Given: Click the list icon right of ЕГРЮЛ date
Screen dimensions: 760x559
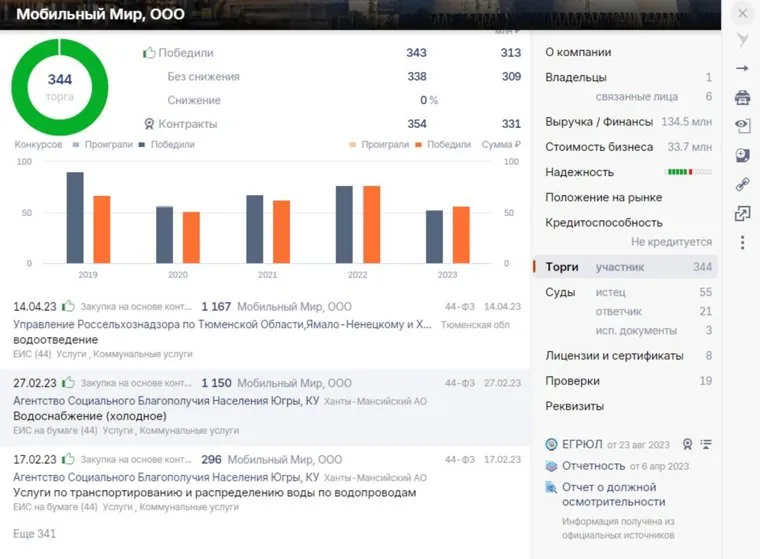Looking at the screenshot, I should point(706,444).
